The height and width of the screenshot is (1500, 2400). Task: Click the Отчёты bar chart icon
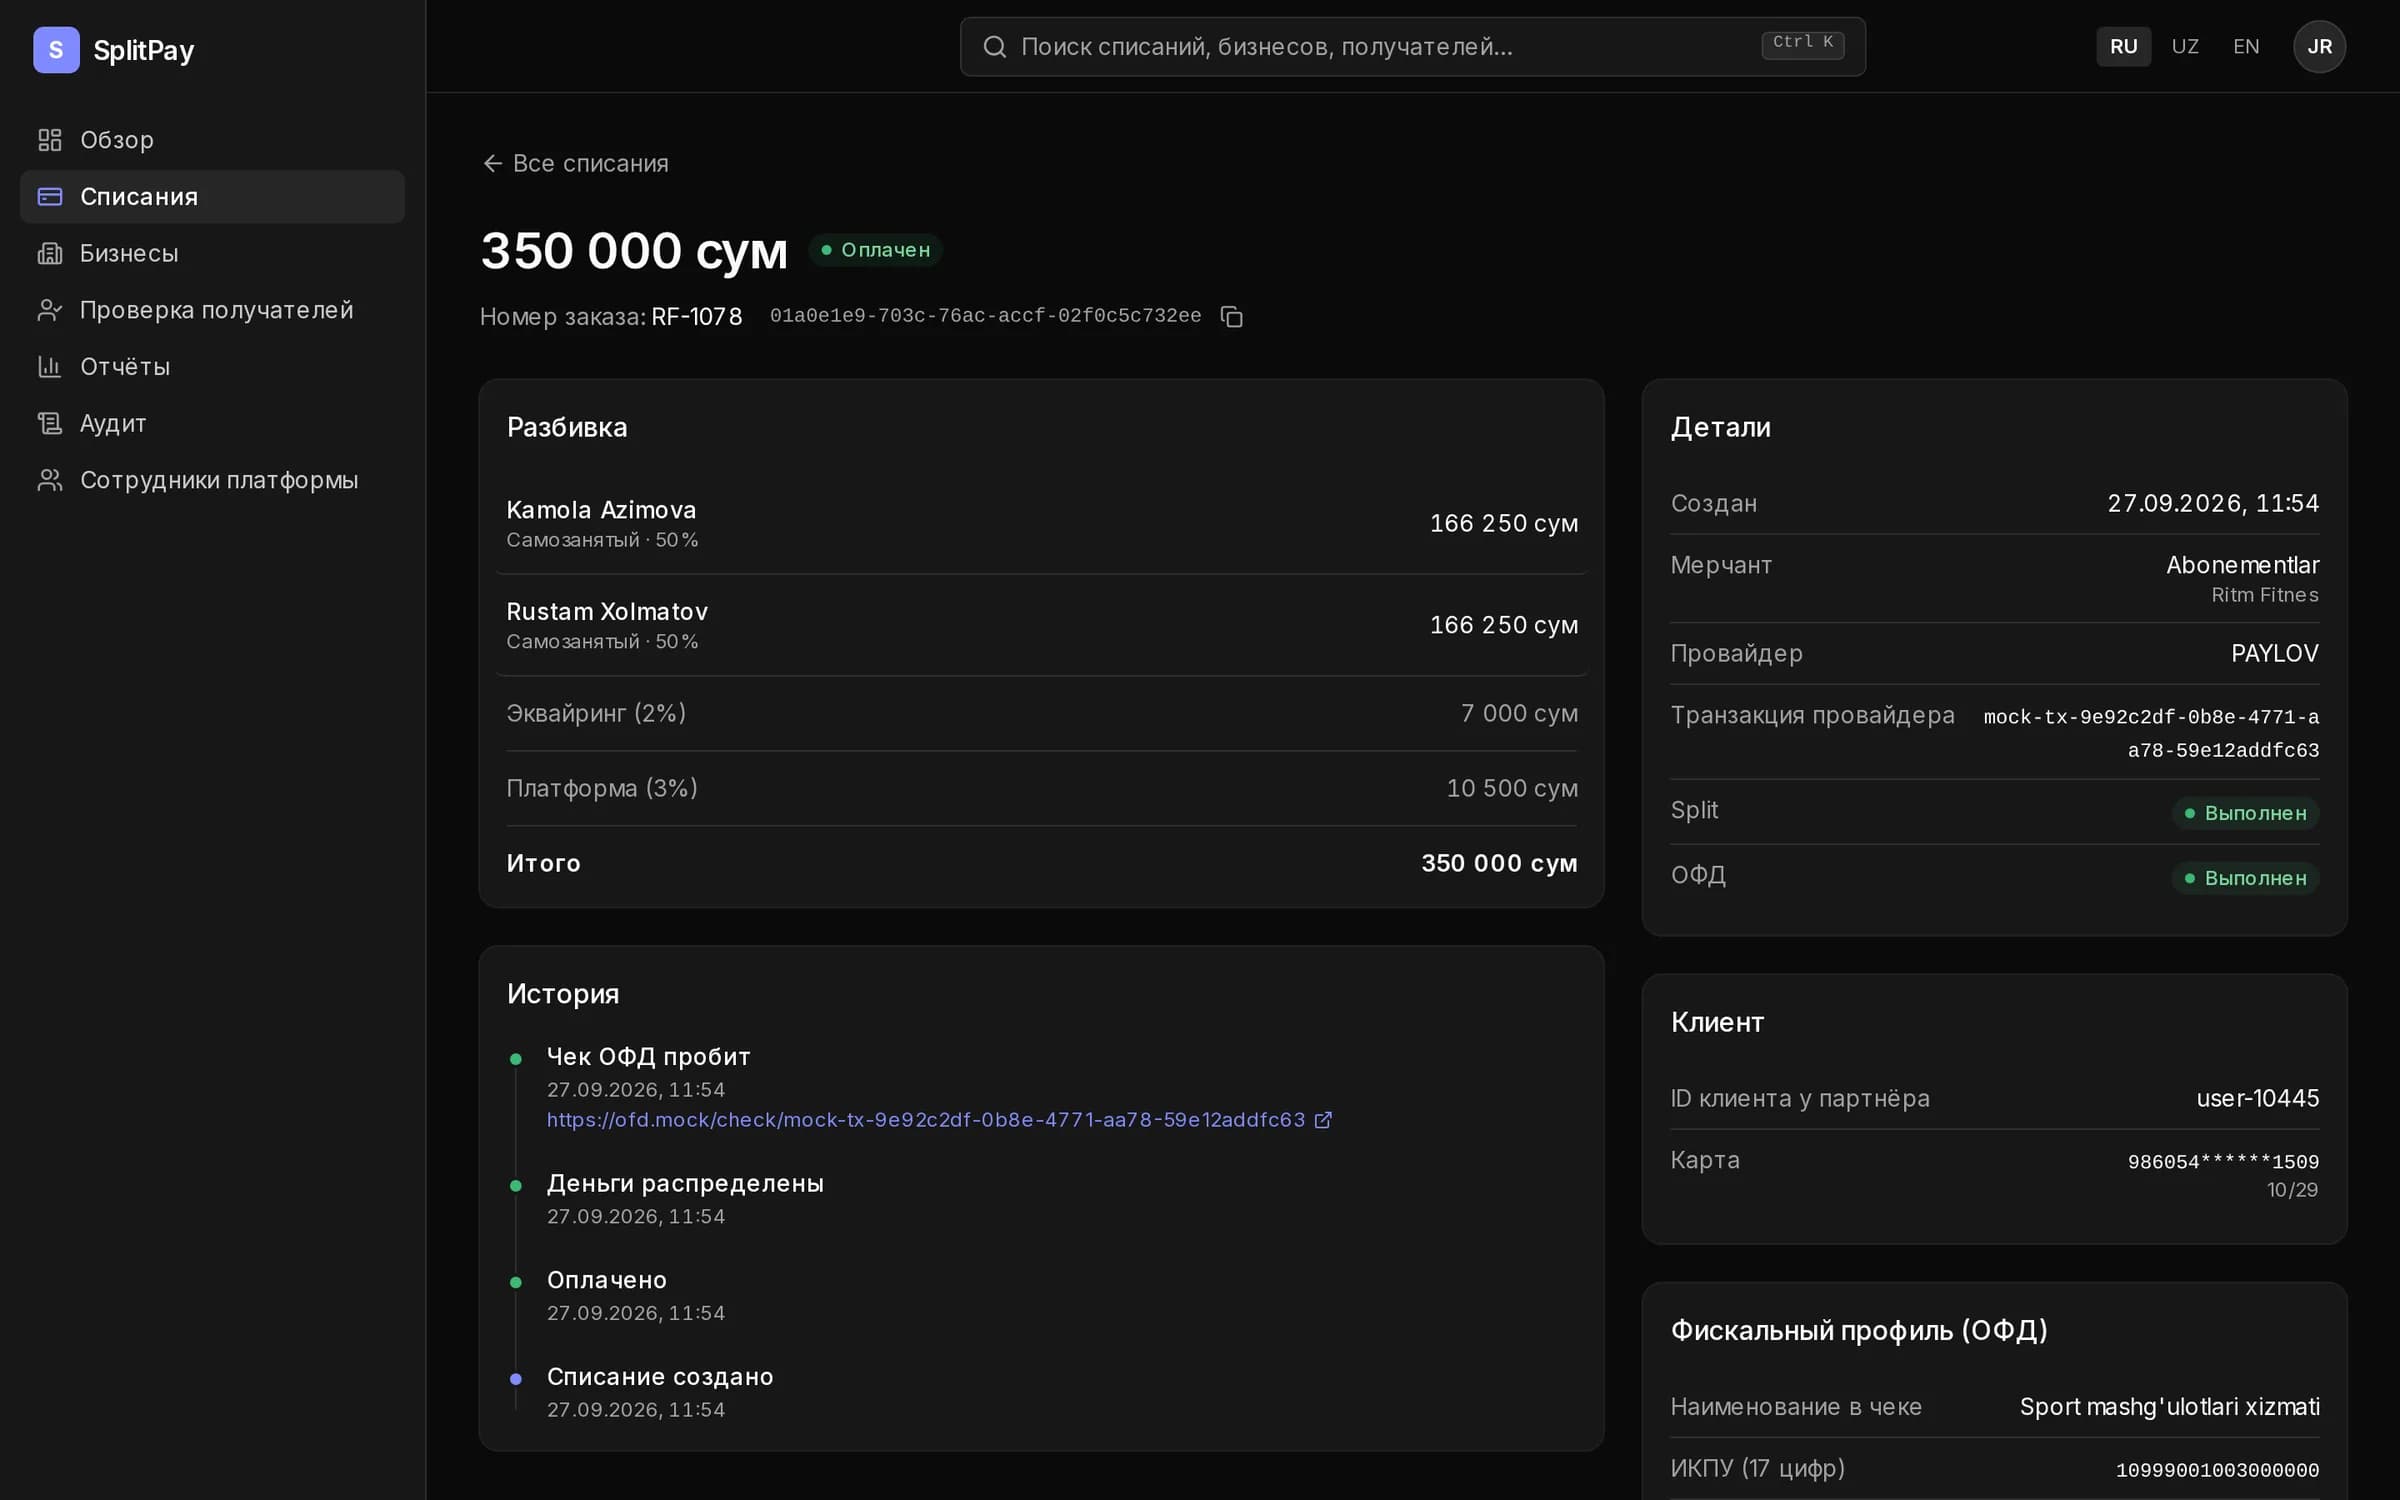click(50, 367)
